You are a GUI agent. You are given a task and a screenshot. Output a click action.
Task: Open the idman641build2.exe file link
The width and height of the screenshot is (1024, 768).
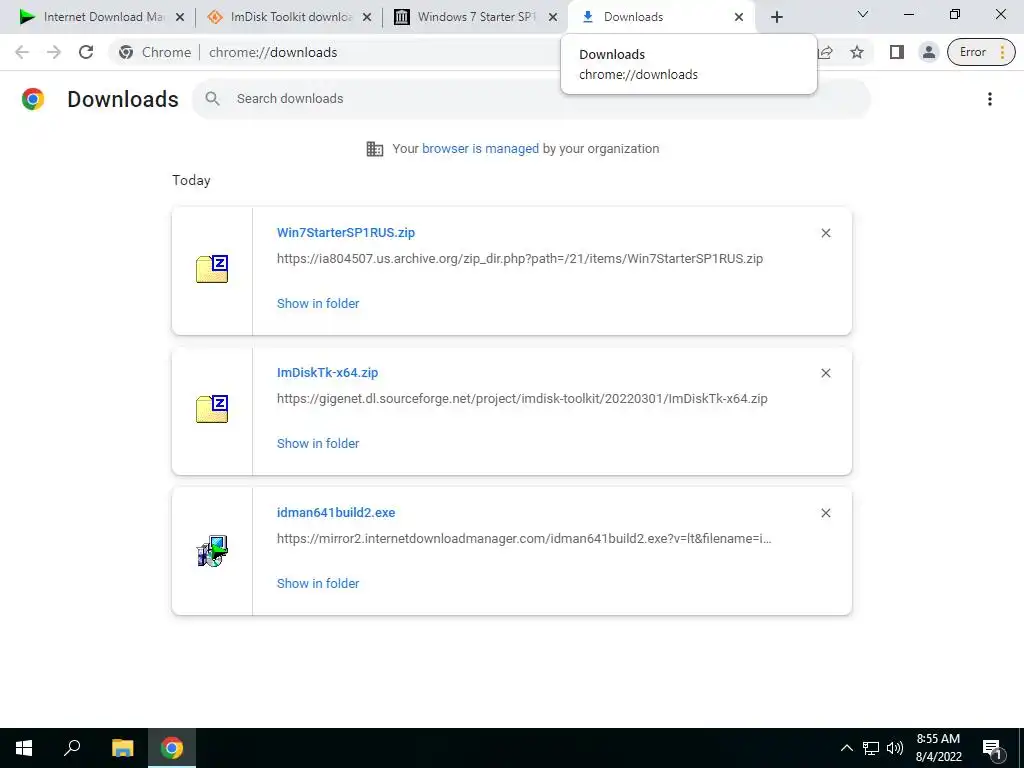(x=336, y=513)
